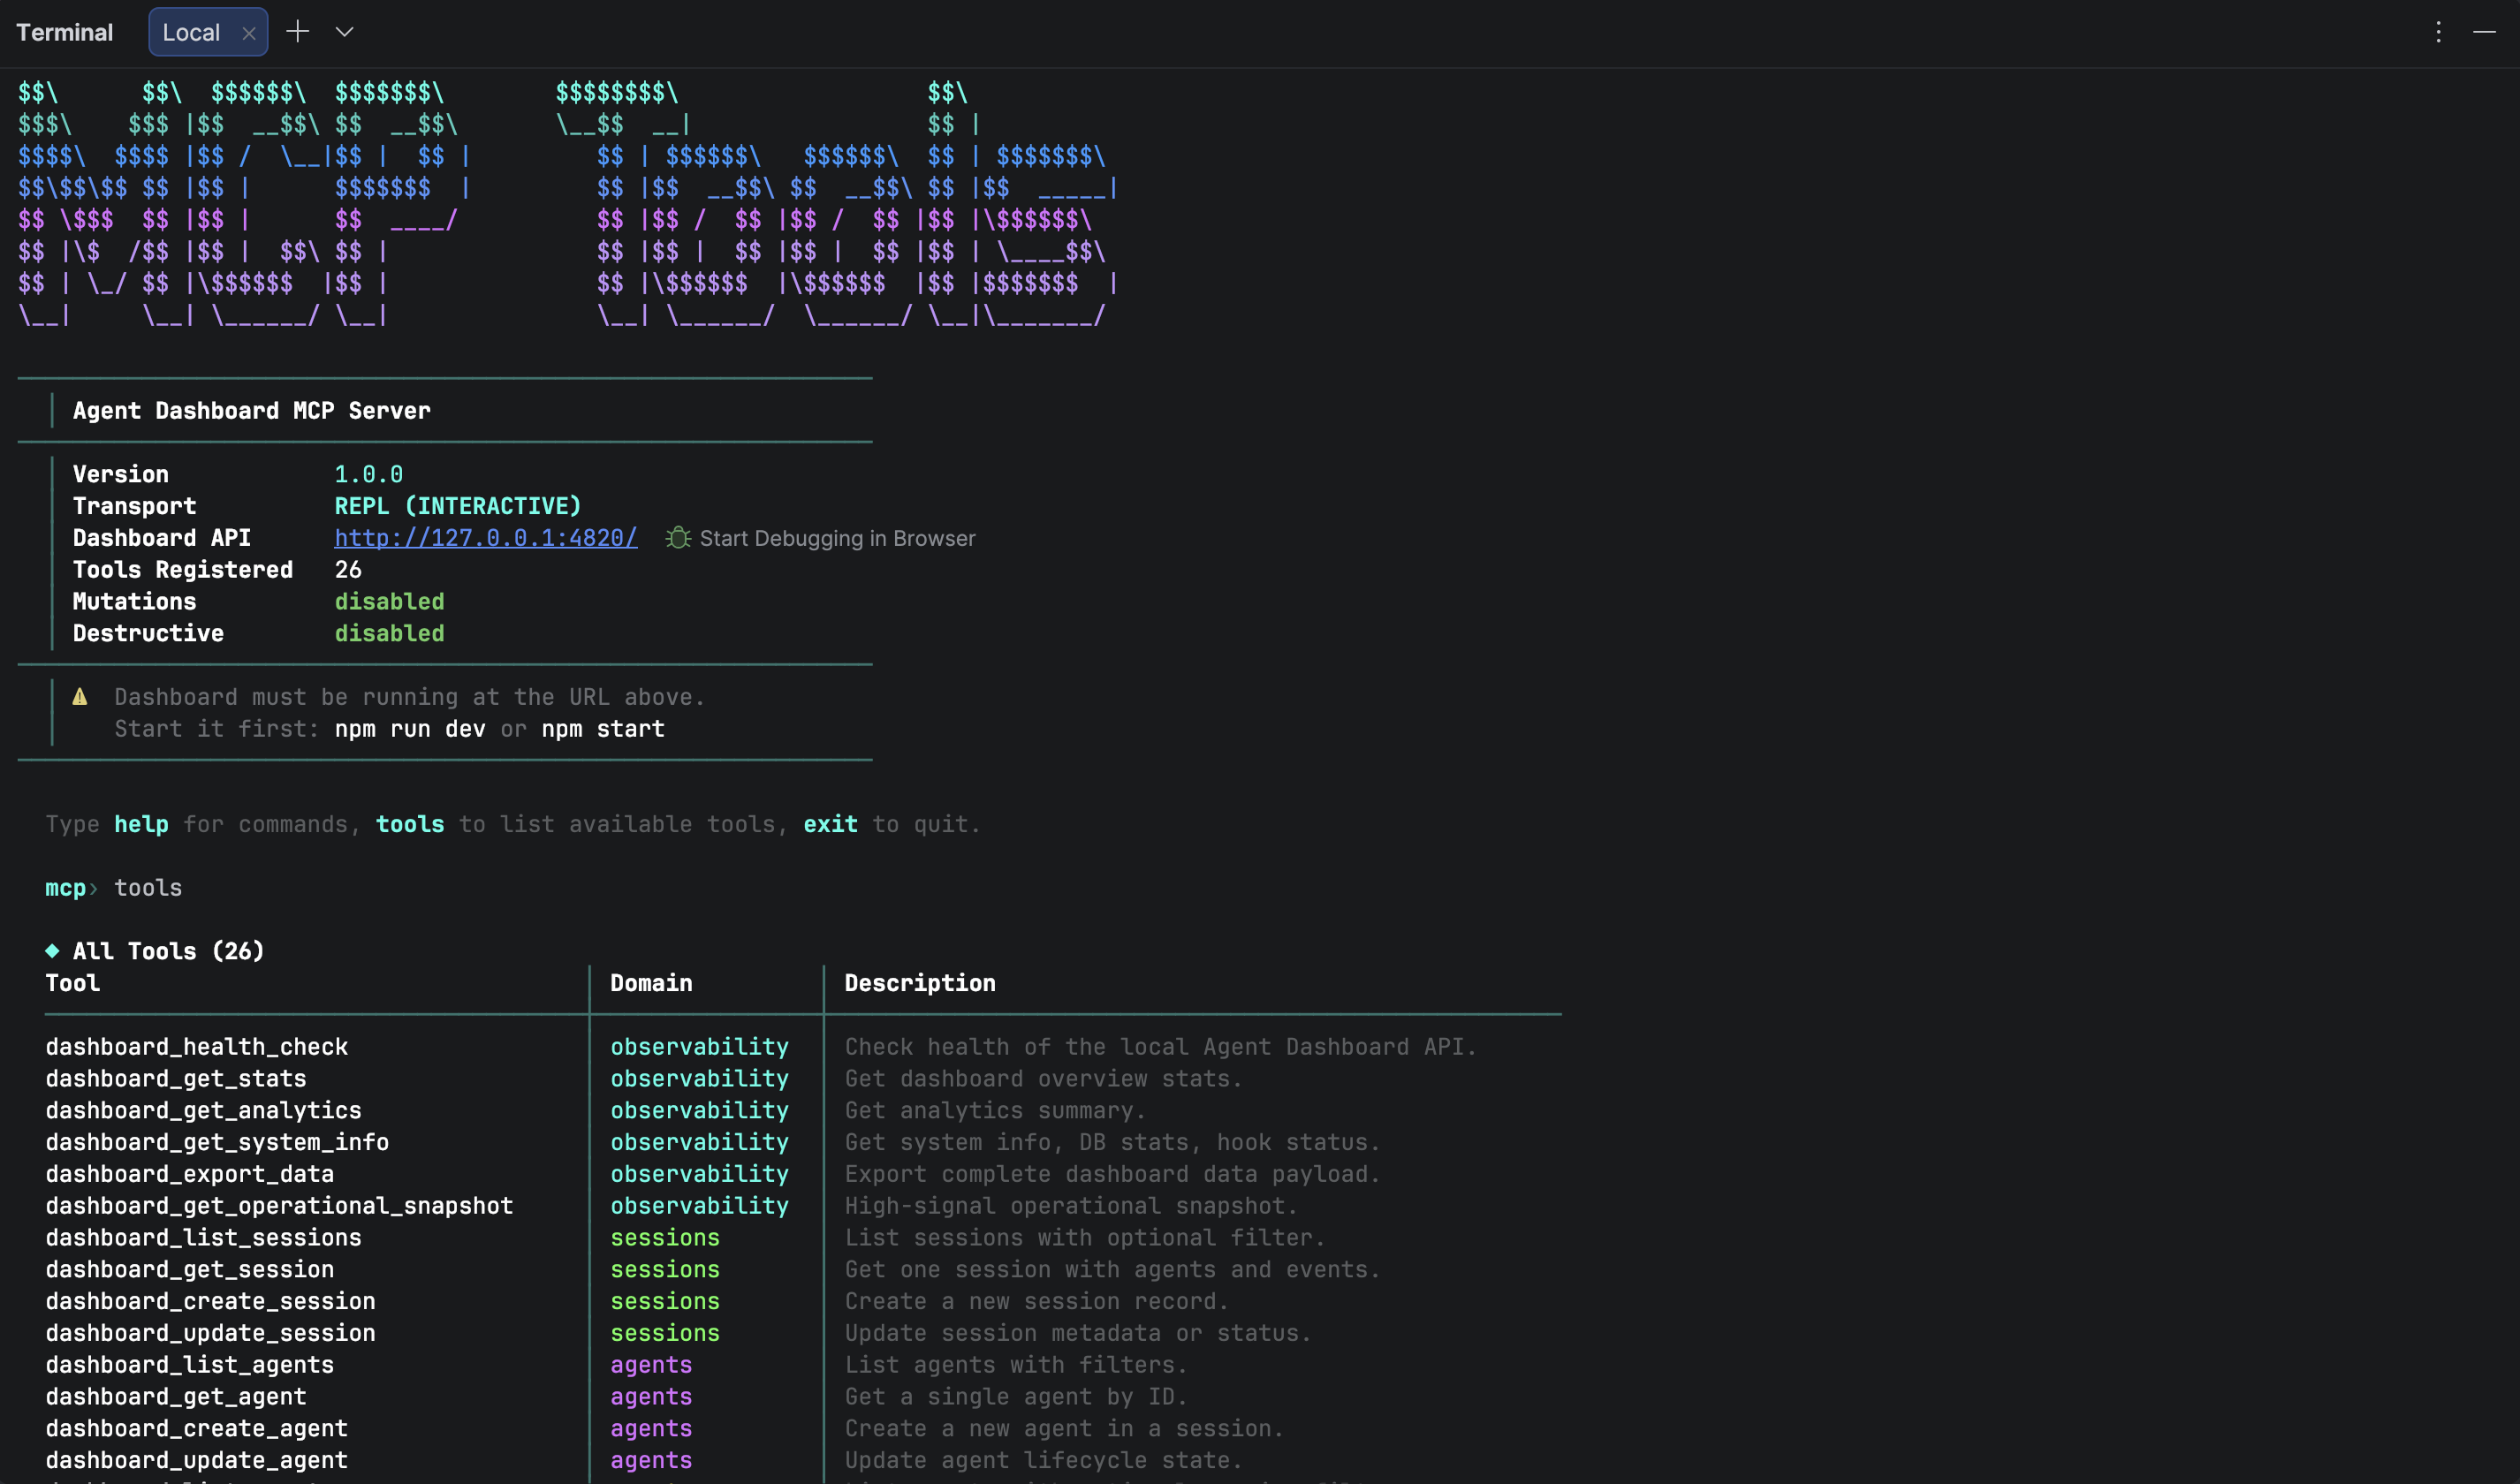Click the npm run dev command text

tap(409, 728)
